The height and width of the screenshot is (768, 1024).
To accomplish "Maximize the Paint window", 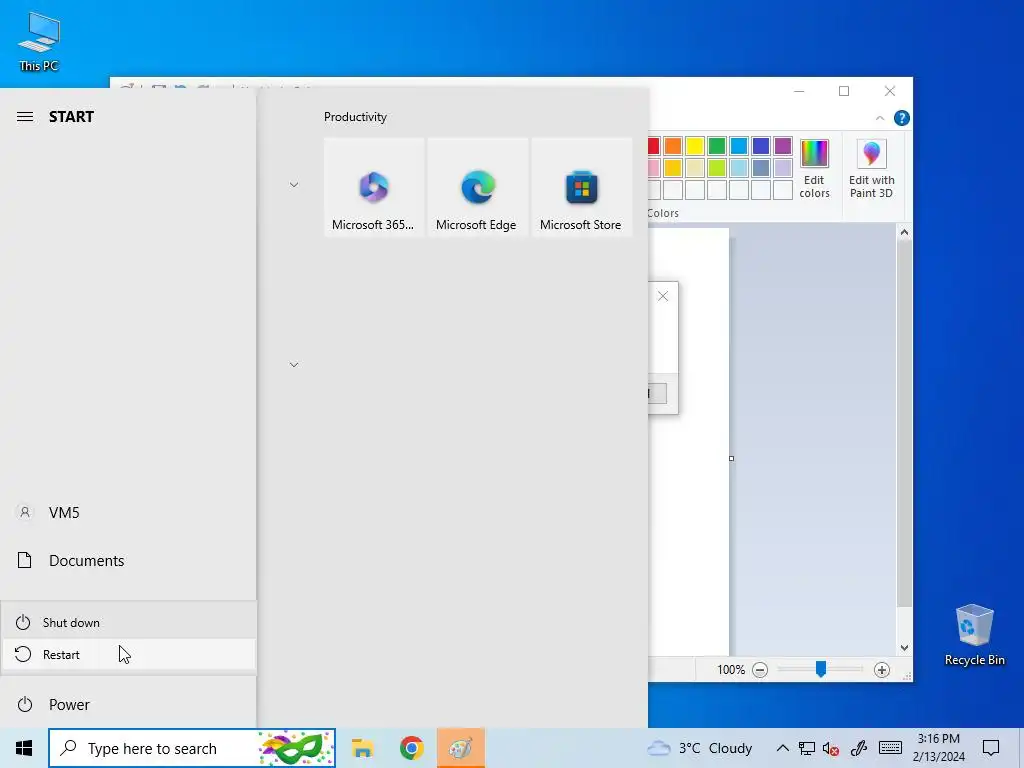I will [x=844, y=91].
